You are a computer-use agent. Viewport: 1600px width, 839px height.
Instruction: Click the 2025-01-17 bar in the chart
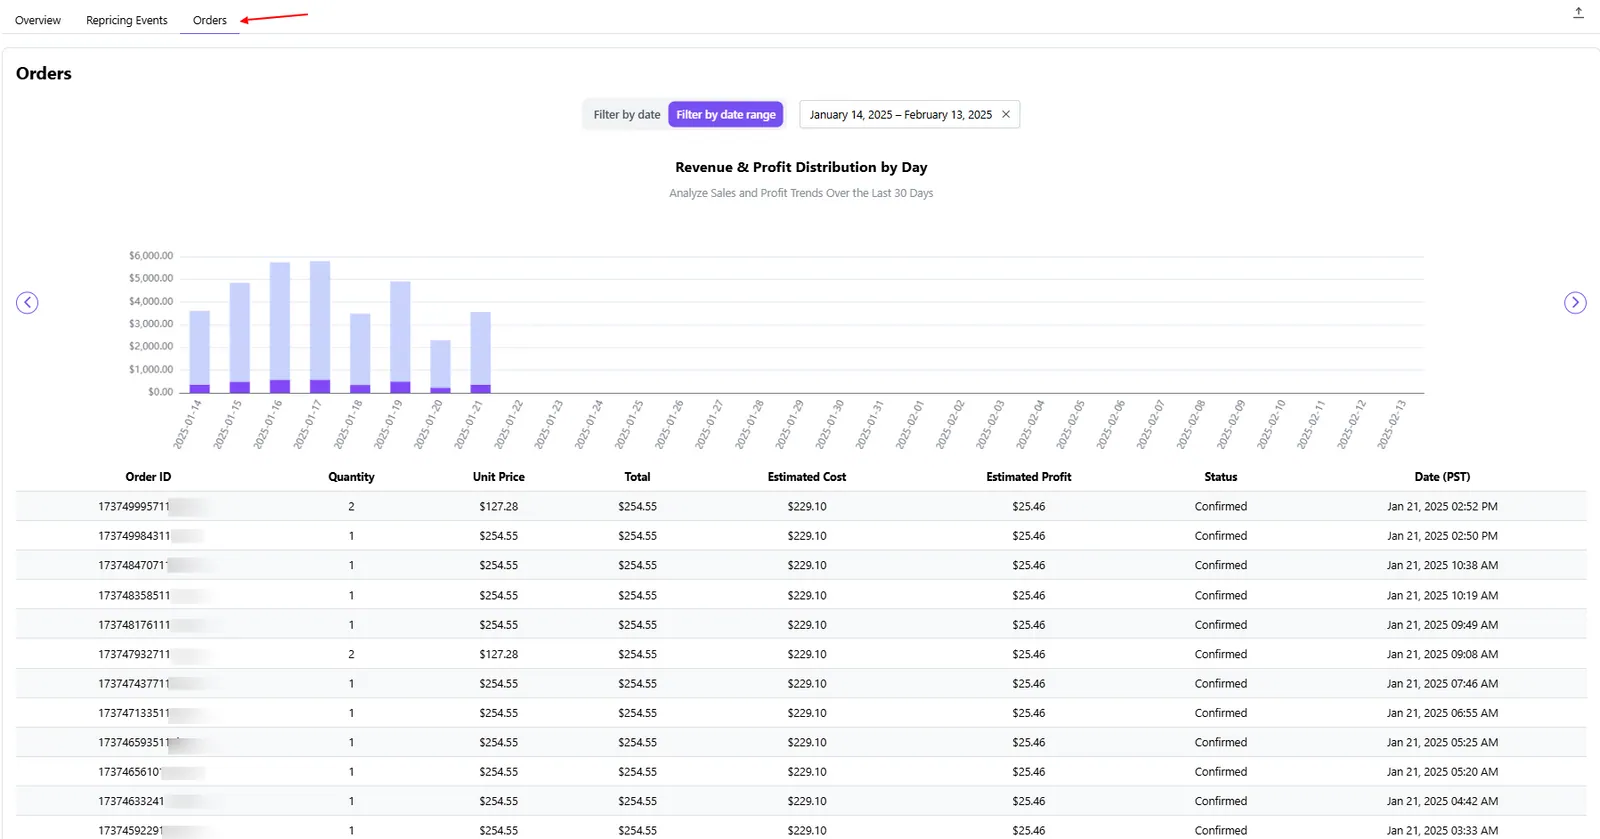click(x=320, y=327)
